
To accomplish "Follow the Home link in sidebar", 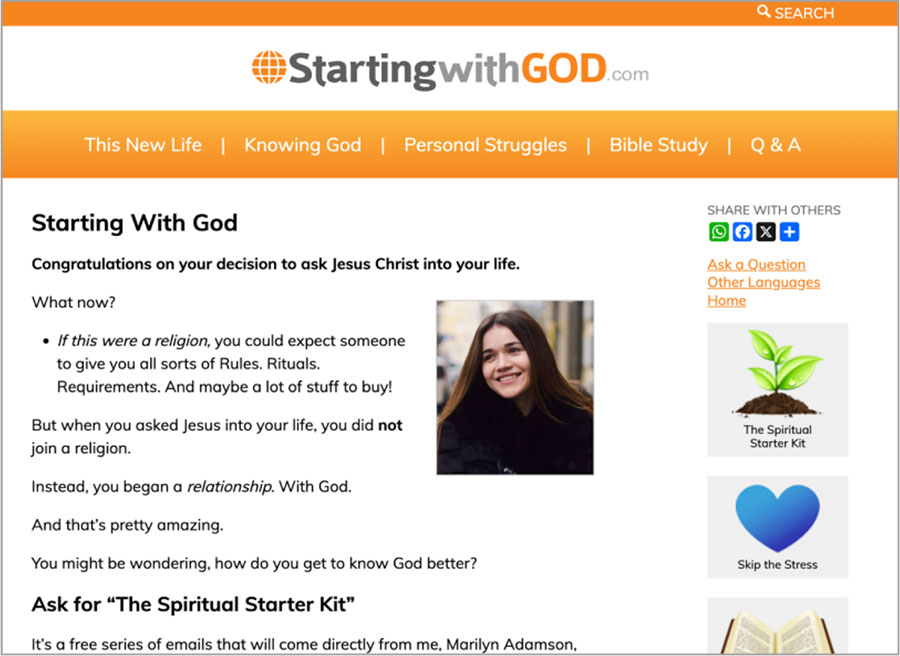I will (726, 300).
